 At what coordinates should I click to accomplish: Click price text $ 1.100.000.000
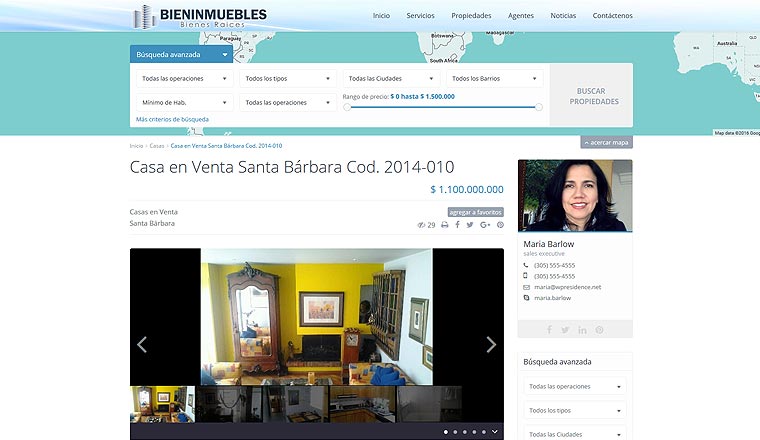467,189
